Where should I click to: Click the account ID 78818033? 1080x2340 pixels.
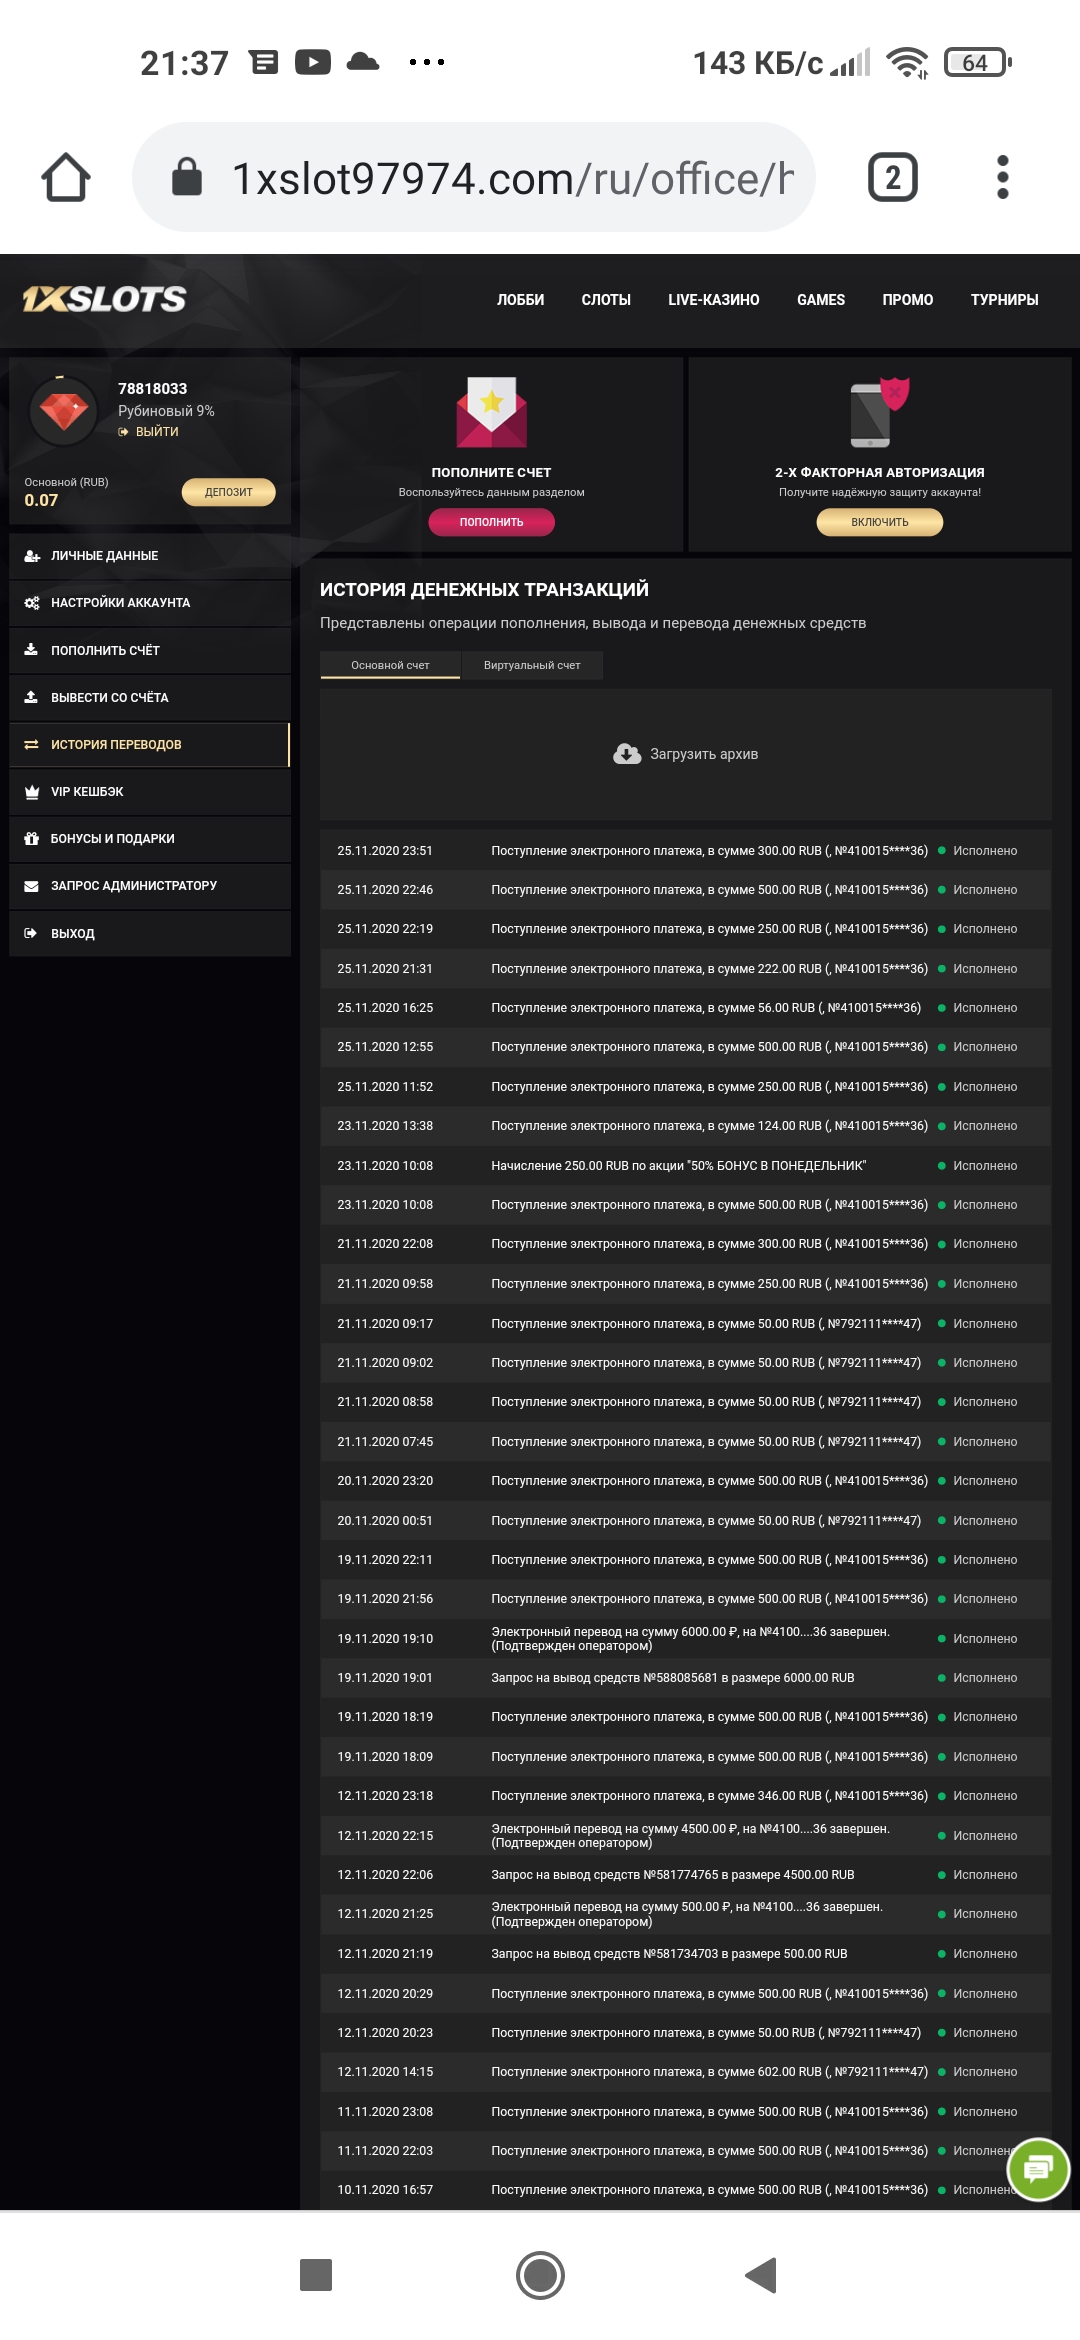(x=152, y=389)
